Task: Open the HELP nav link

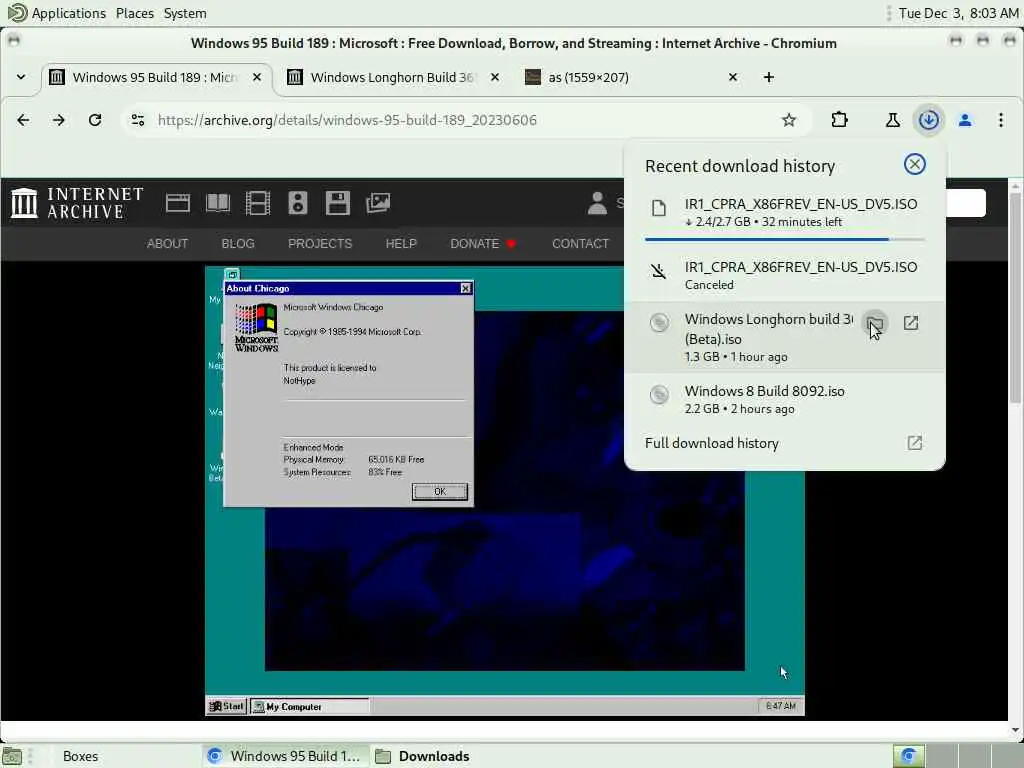Action: [401, 244]
